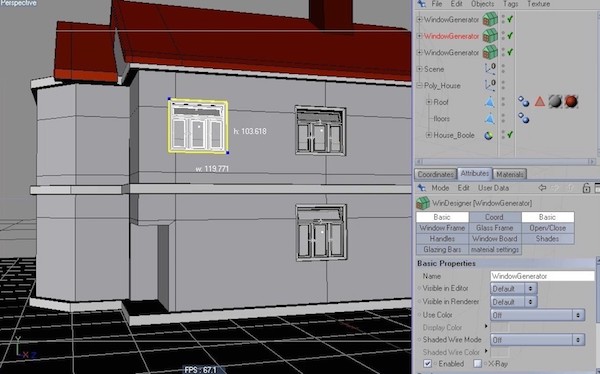Select the Glass Frame parameter tab

(x=495, y=228)
